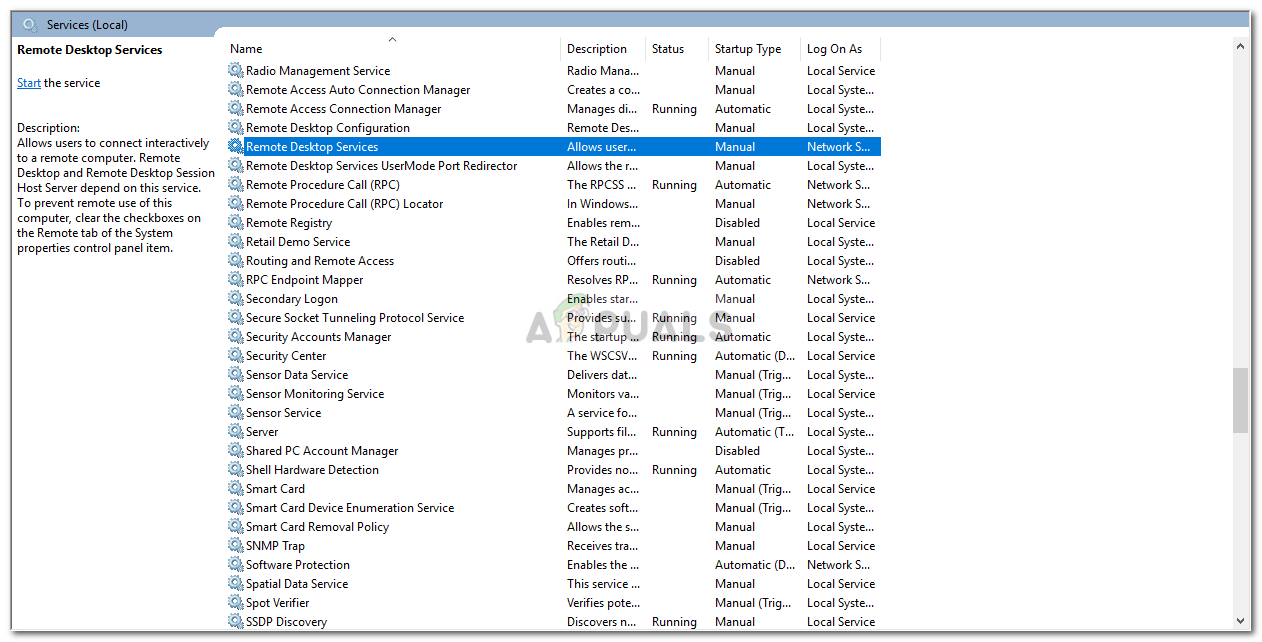Click the icon for Secure Socket Tunneling Protocol Service
The height and width of the screenshot is (642, 1262).
[x=235, y=318]
